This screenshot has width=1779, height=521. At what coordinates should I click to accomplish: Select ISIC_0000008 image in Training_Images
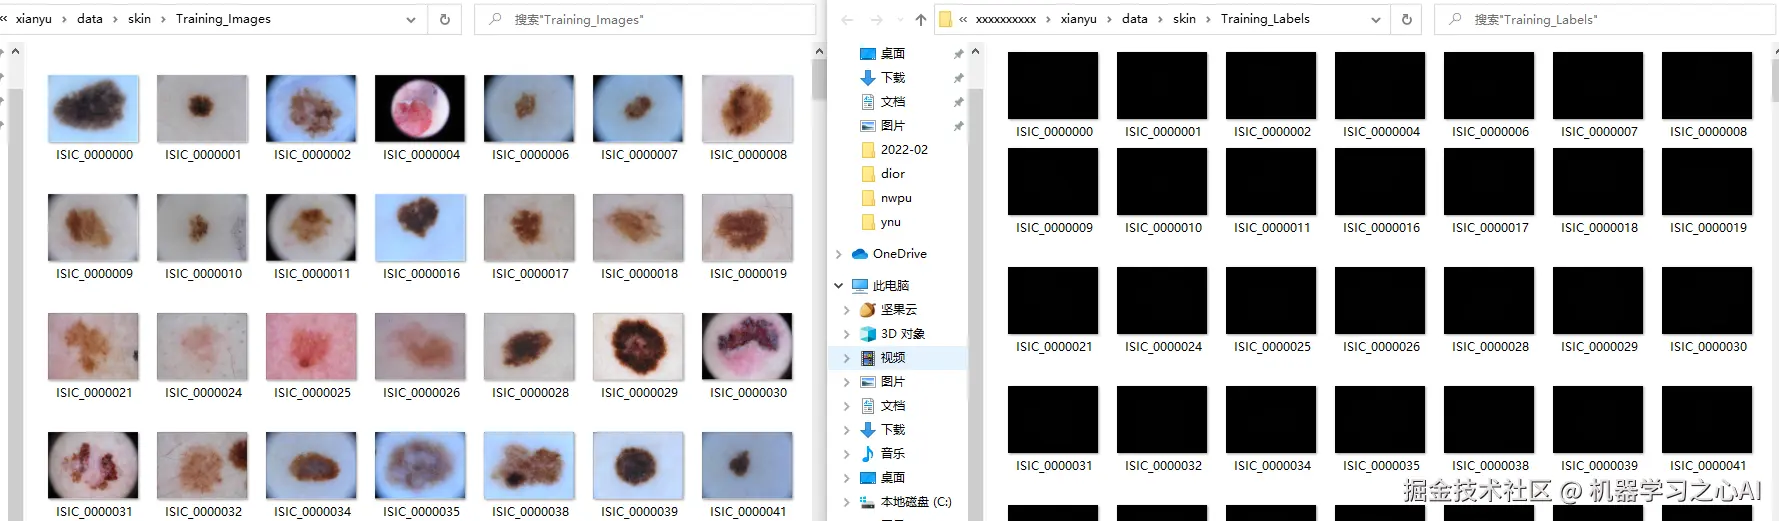747,108
